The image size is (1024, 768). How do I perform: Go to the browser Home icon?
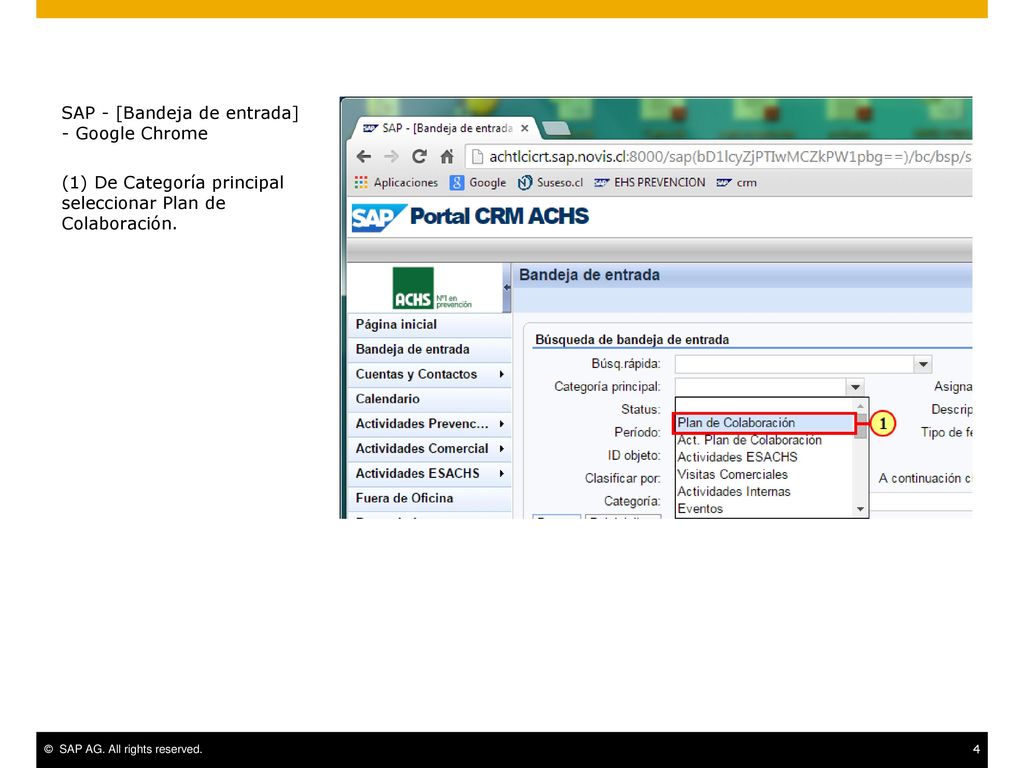447,157
